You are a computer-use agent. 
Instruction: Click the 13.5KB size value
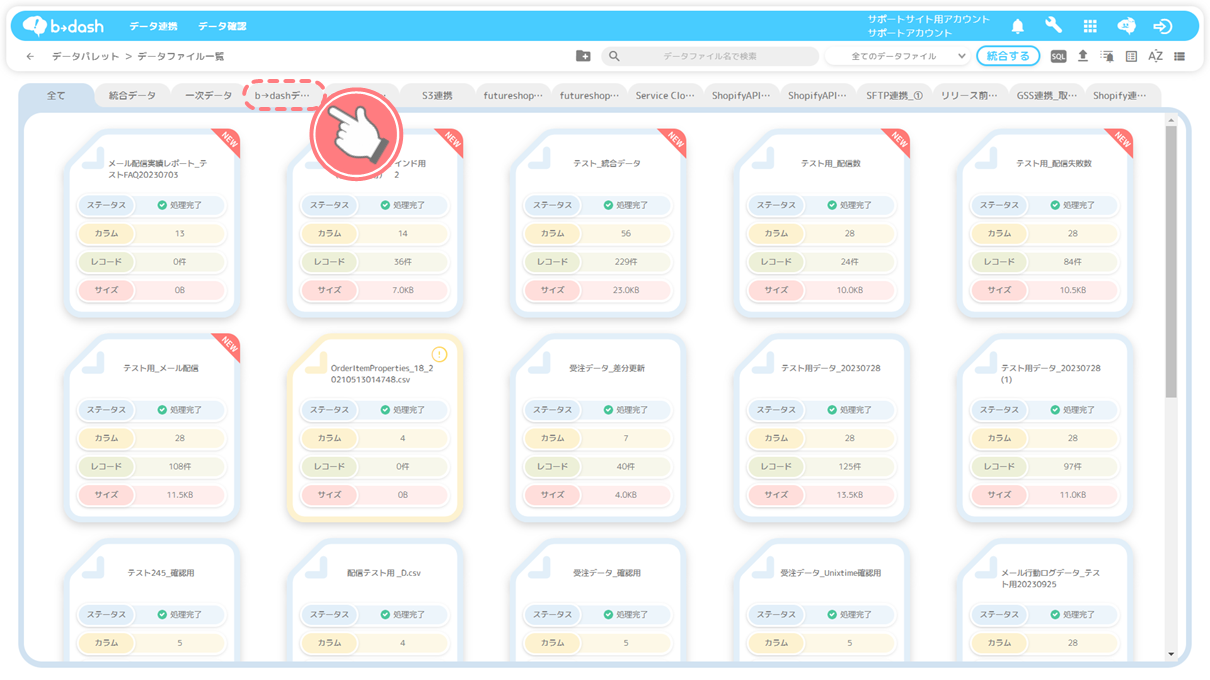tap(849, 495)
